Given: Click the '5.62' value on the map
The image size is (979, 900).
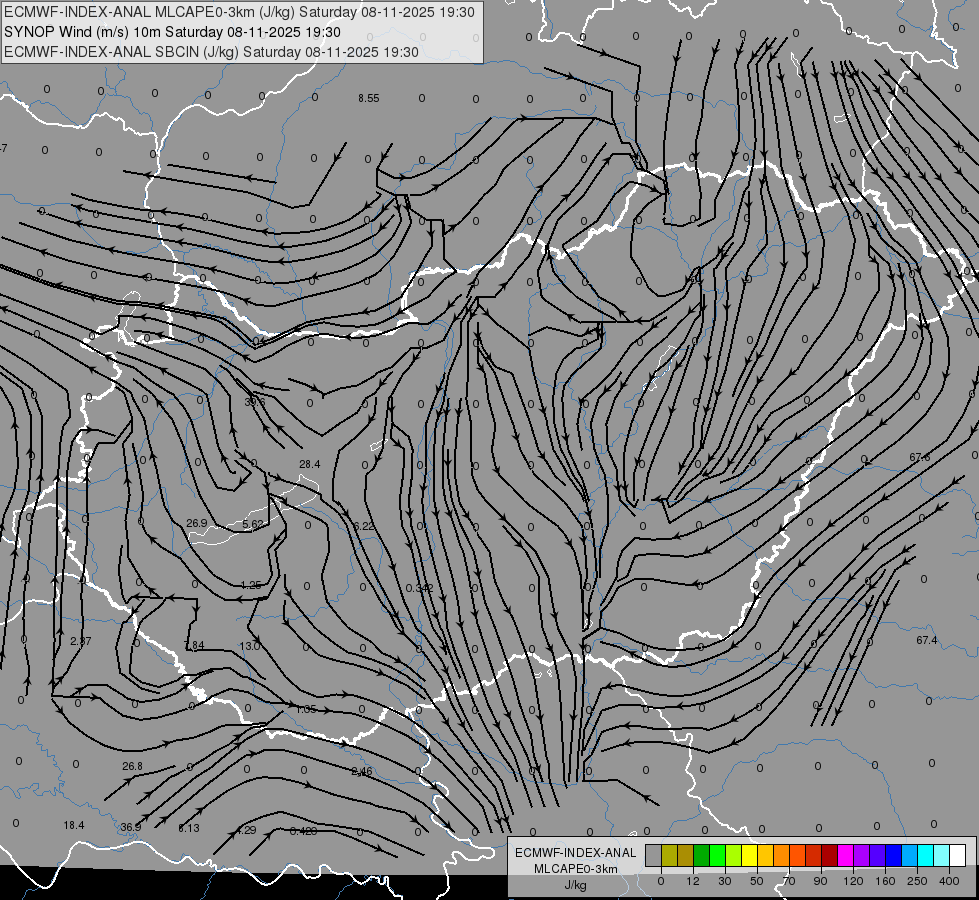Looking at the screenshot, I should coord(253,524).
